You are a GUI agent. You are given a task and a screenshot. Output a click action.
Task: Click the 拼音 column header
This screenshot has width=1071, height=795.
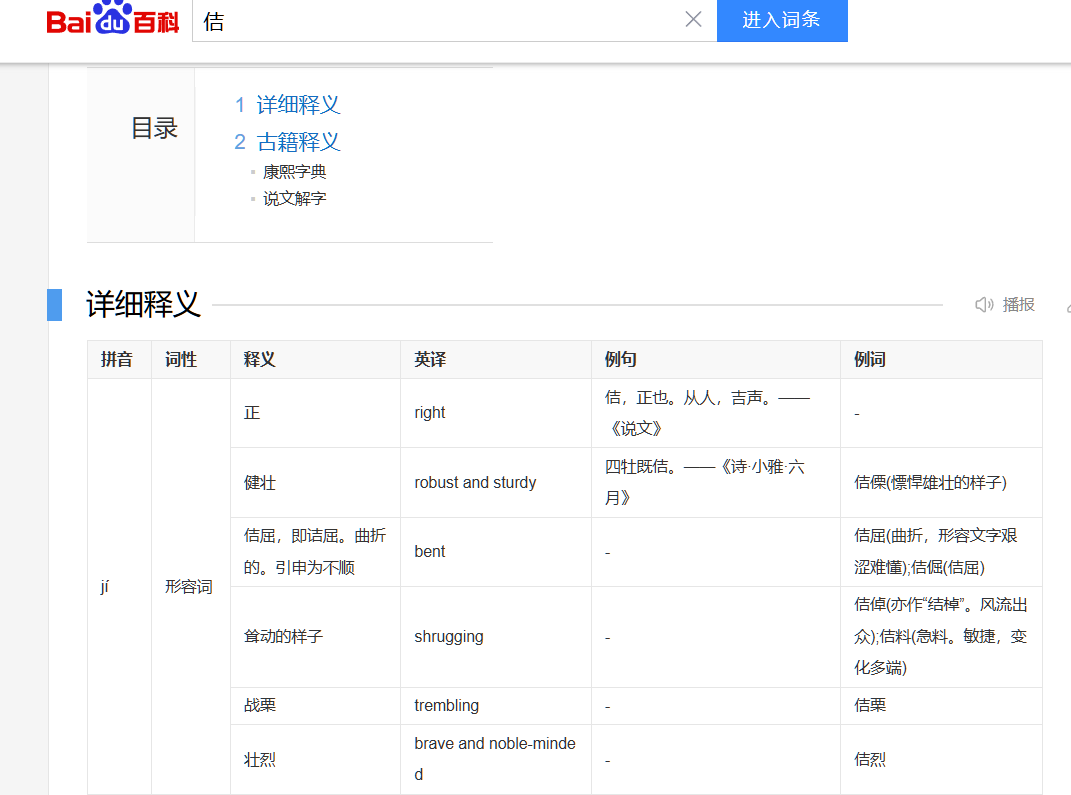(x=117, y=359)
